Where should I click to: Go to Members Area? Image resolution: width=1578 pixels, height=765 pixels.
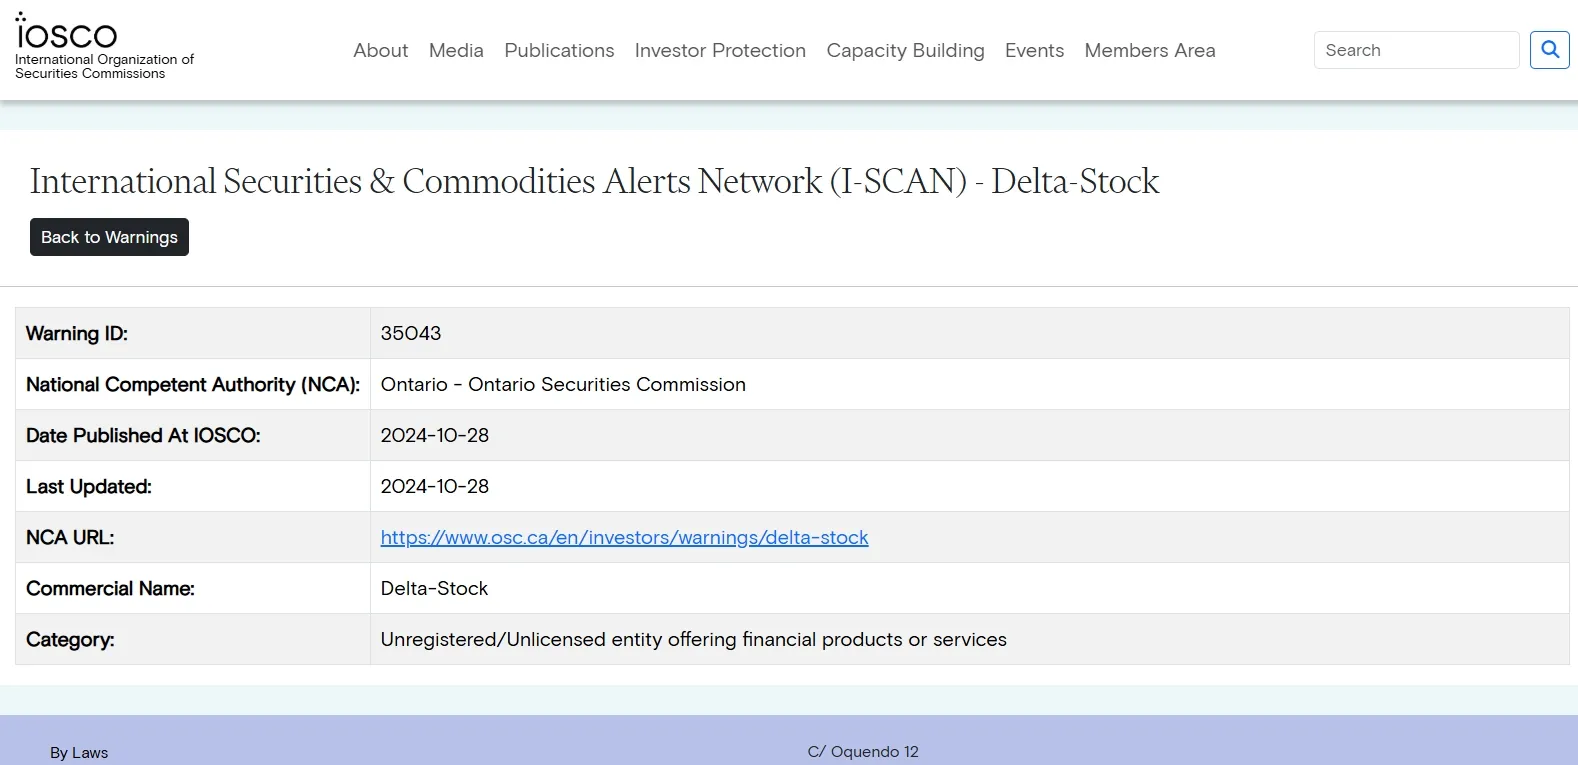pos(1150,50)
